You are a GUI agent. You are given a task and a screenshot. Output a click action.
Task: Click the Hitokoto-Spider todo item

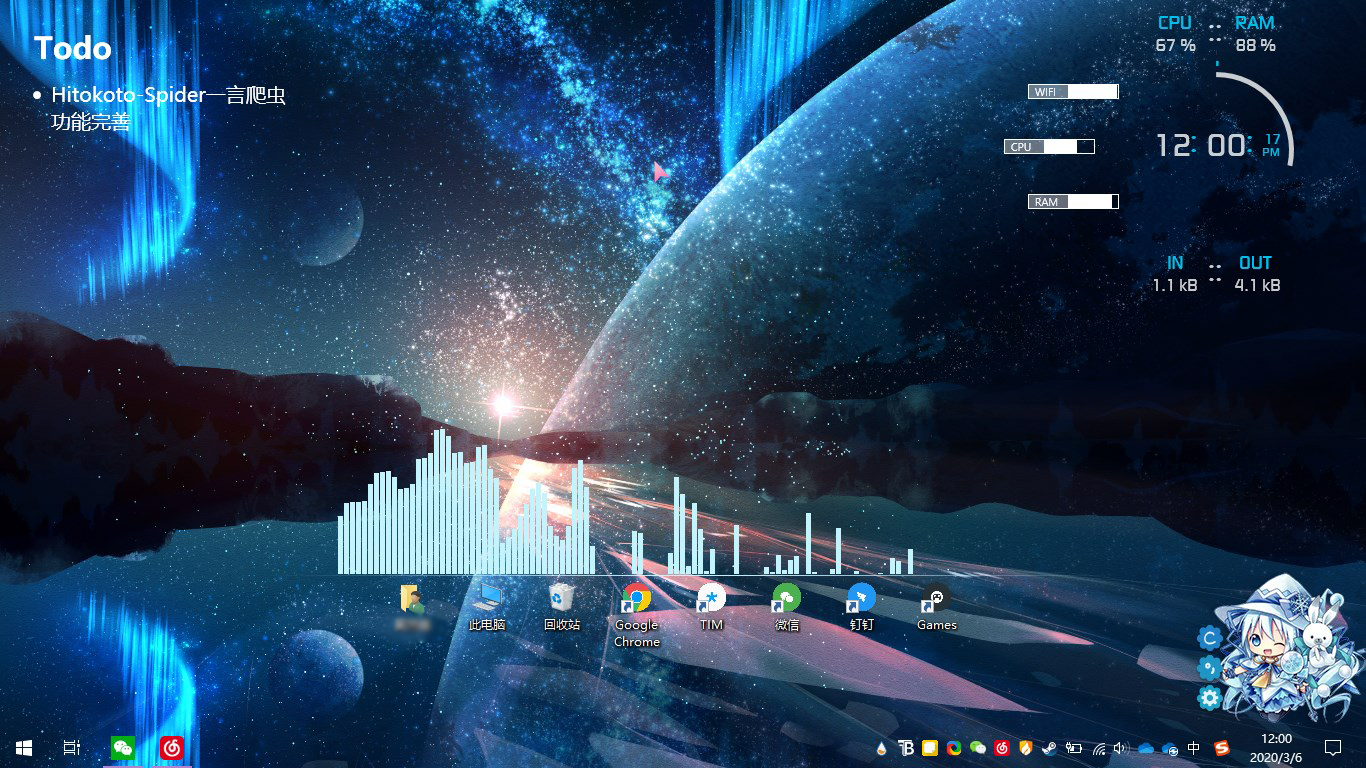[168, 96]
